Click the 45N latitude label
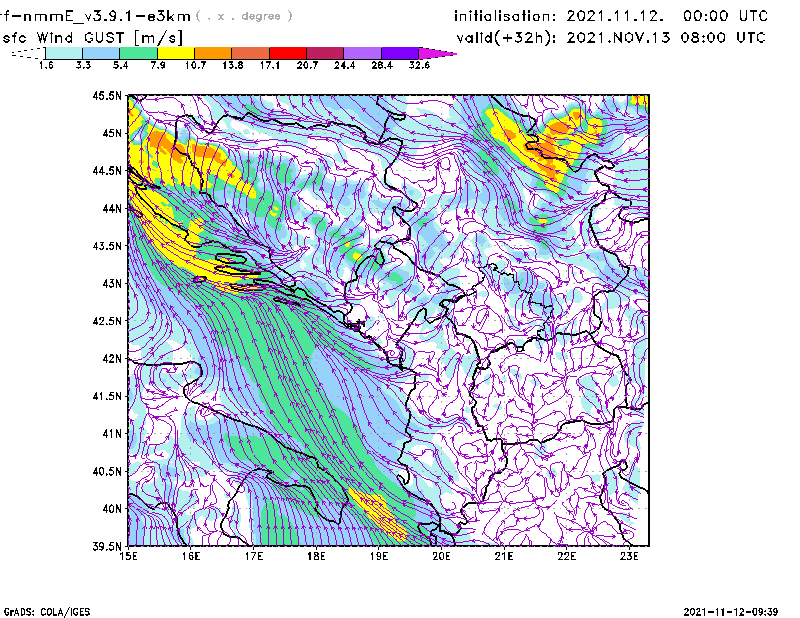This screenshot has width=800, height=618. (112, 133)
